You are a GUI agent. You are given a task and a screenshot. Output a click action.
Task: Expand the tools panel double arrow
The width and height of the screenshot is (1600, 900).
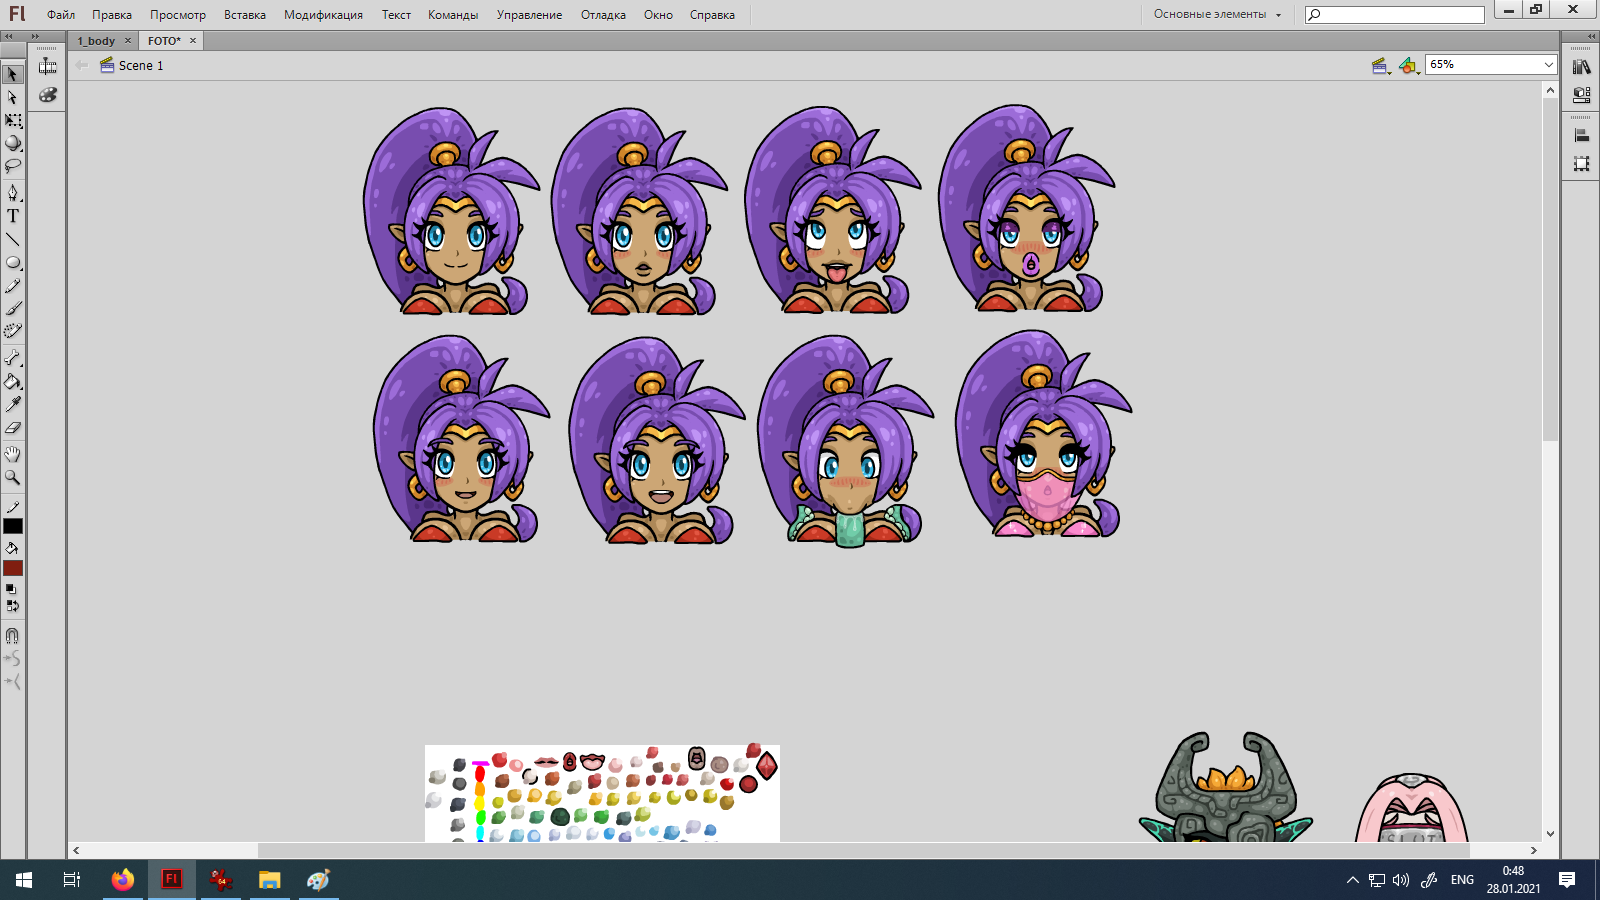[x=35, y=36]
